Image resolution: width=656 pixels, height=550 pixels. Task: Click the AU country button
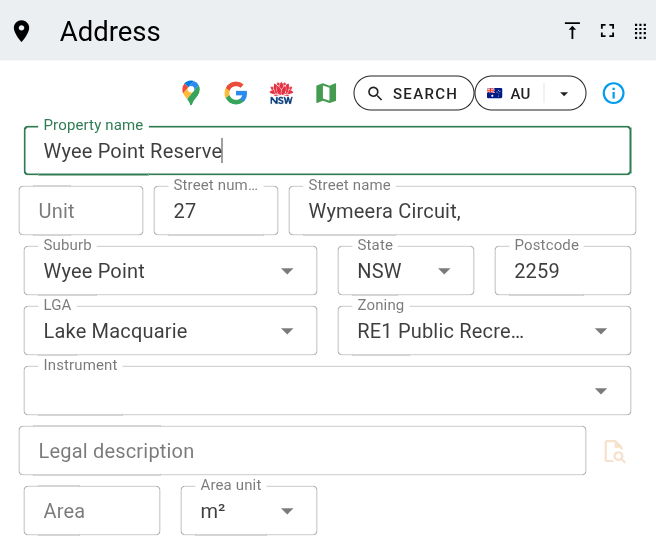click(x=509, y=93)
